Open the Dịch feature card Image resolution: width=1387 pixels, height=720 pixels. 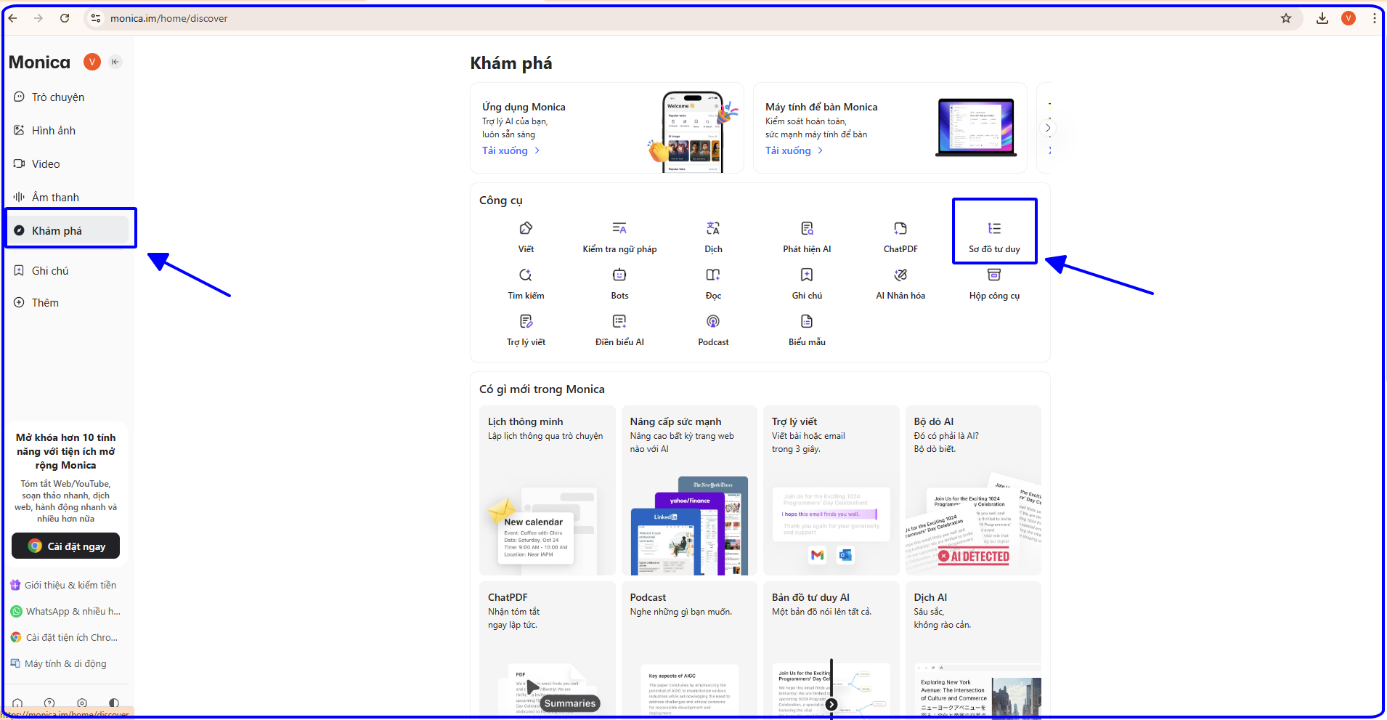(973, 649)
